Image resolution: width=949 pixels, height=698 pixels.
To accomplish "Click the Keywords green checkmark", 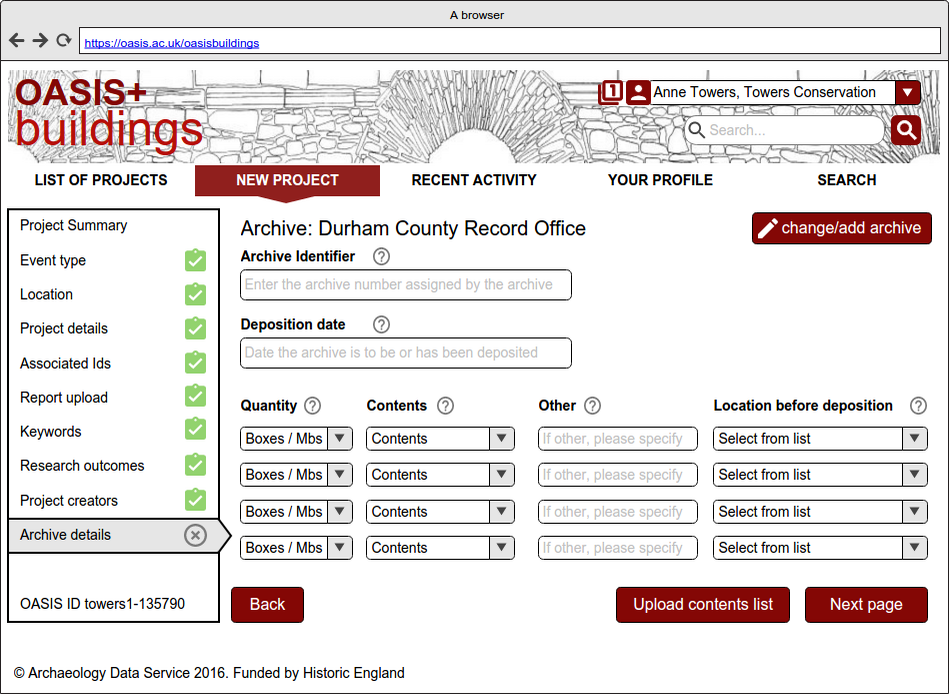I will click(195, 430).
